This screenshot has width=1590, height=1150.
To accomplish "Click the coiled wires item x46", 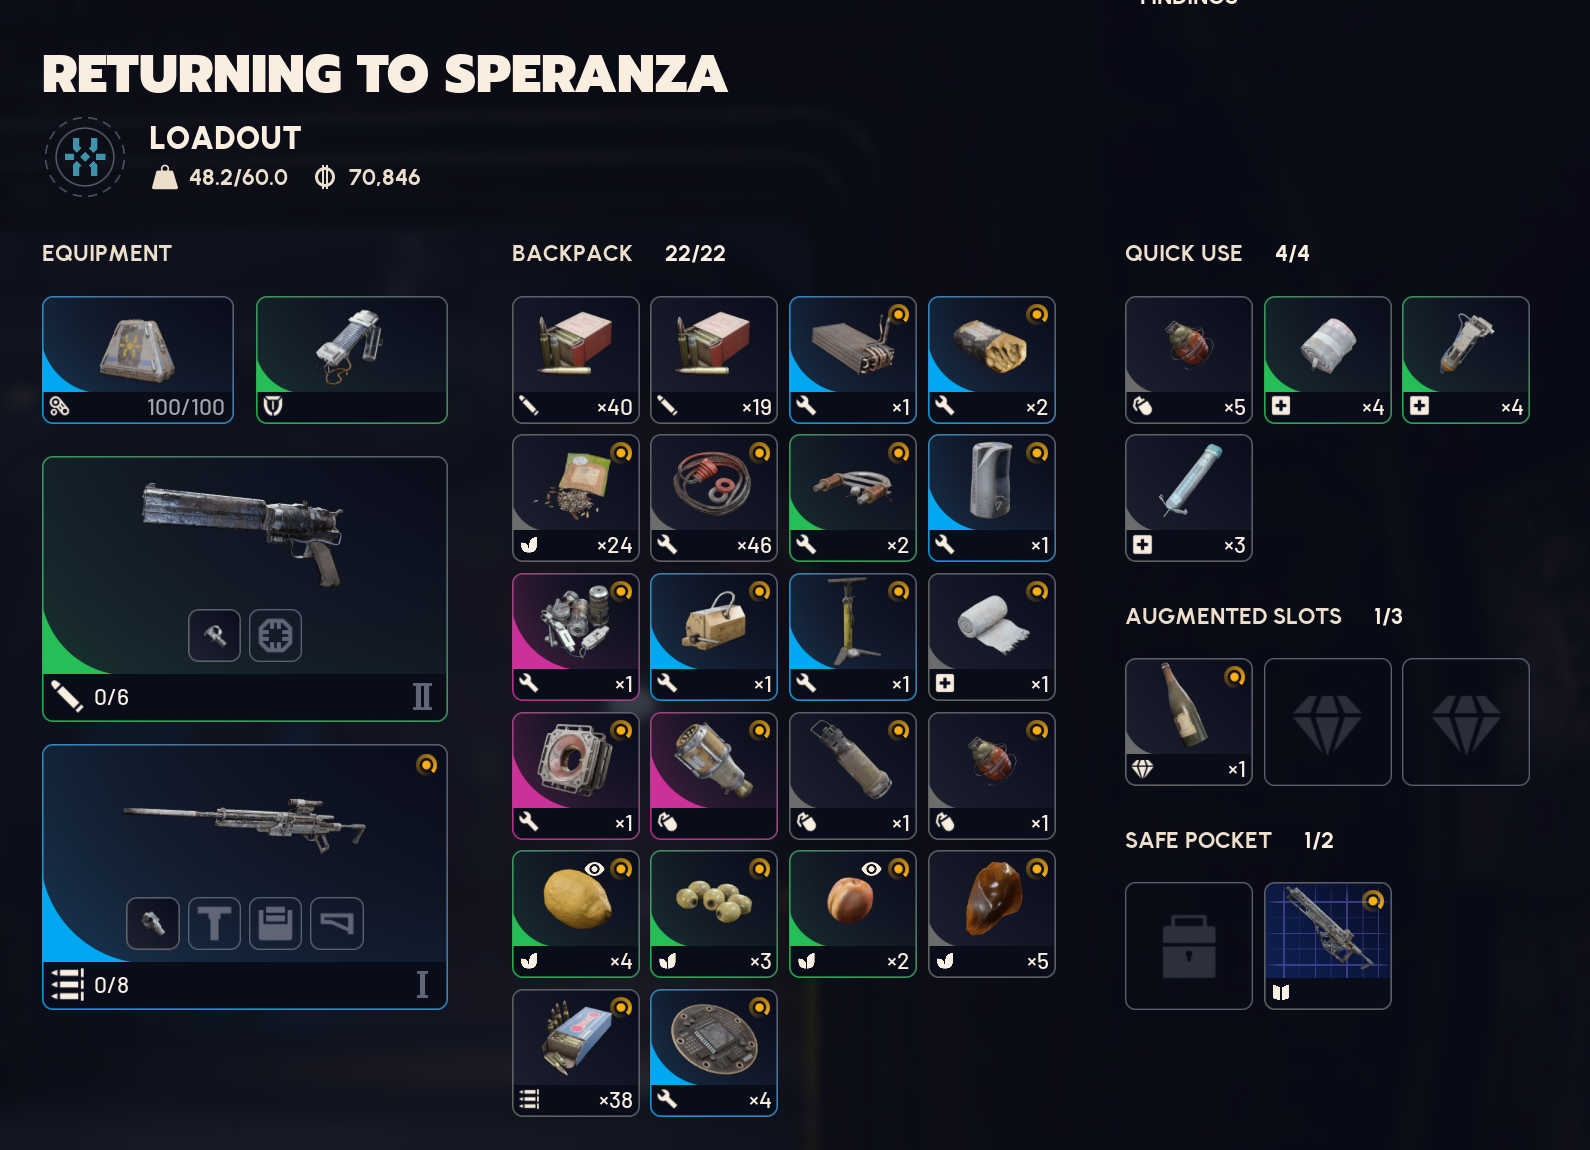I will click(713, 497).
